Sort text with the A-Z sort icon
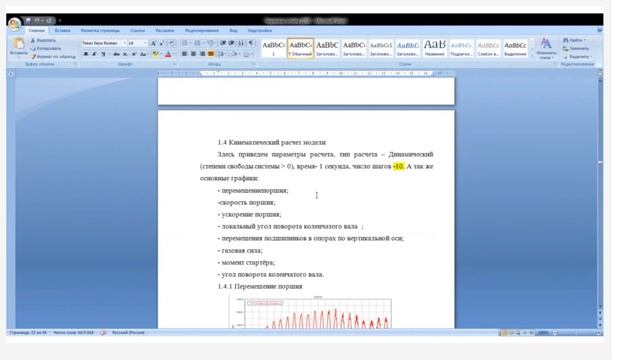Image resolution: width=640 pixels, height=360 pixels. click(241, 43)
